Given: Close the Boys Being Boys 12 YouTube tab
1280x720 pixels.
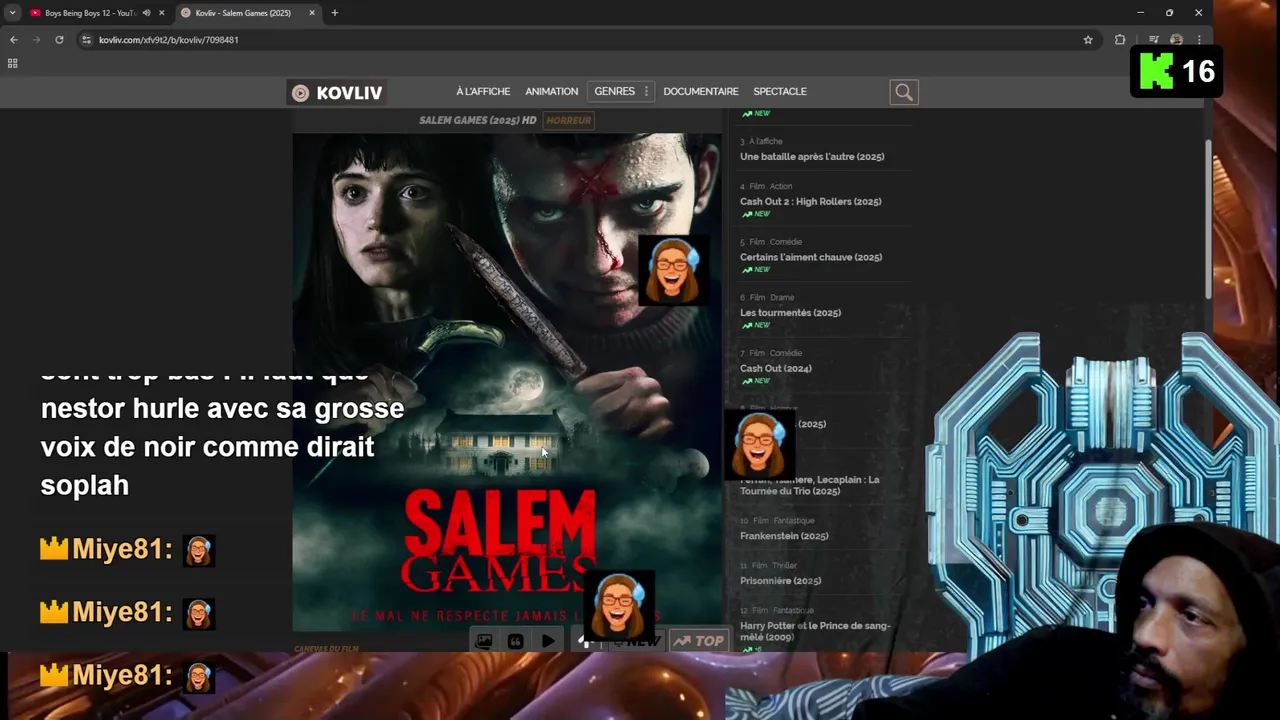Looking at the screenshot, I should click(161, 13).
